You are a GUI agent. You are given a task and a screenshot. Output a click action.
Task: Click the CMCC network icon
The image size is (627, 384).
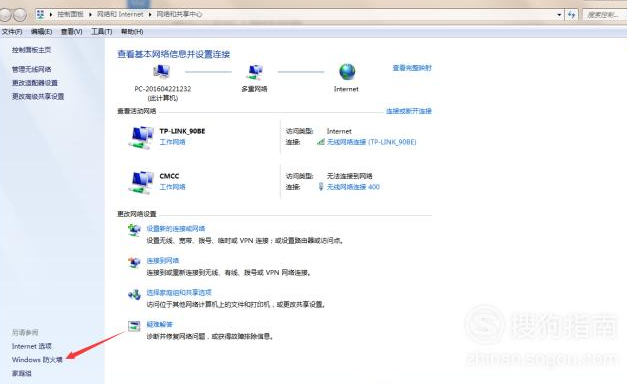pos(141,182)
